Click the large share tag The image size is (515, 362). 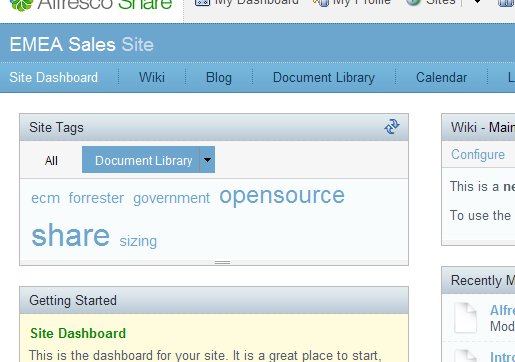(71, 235)
